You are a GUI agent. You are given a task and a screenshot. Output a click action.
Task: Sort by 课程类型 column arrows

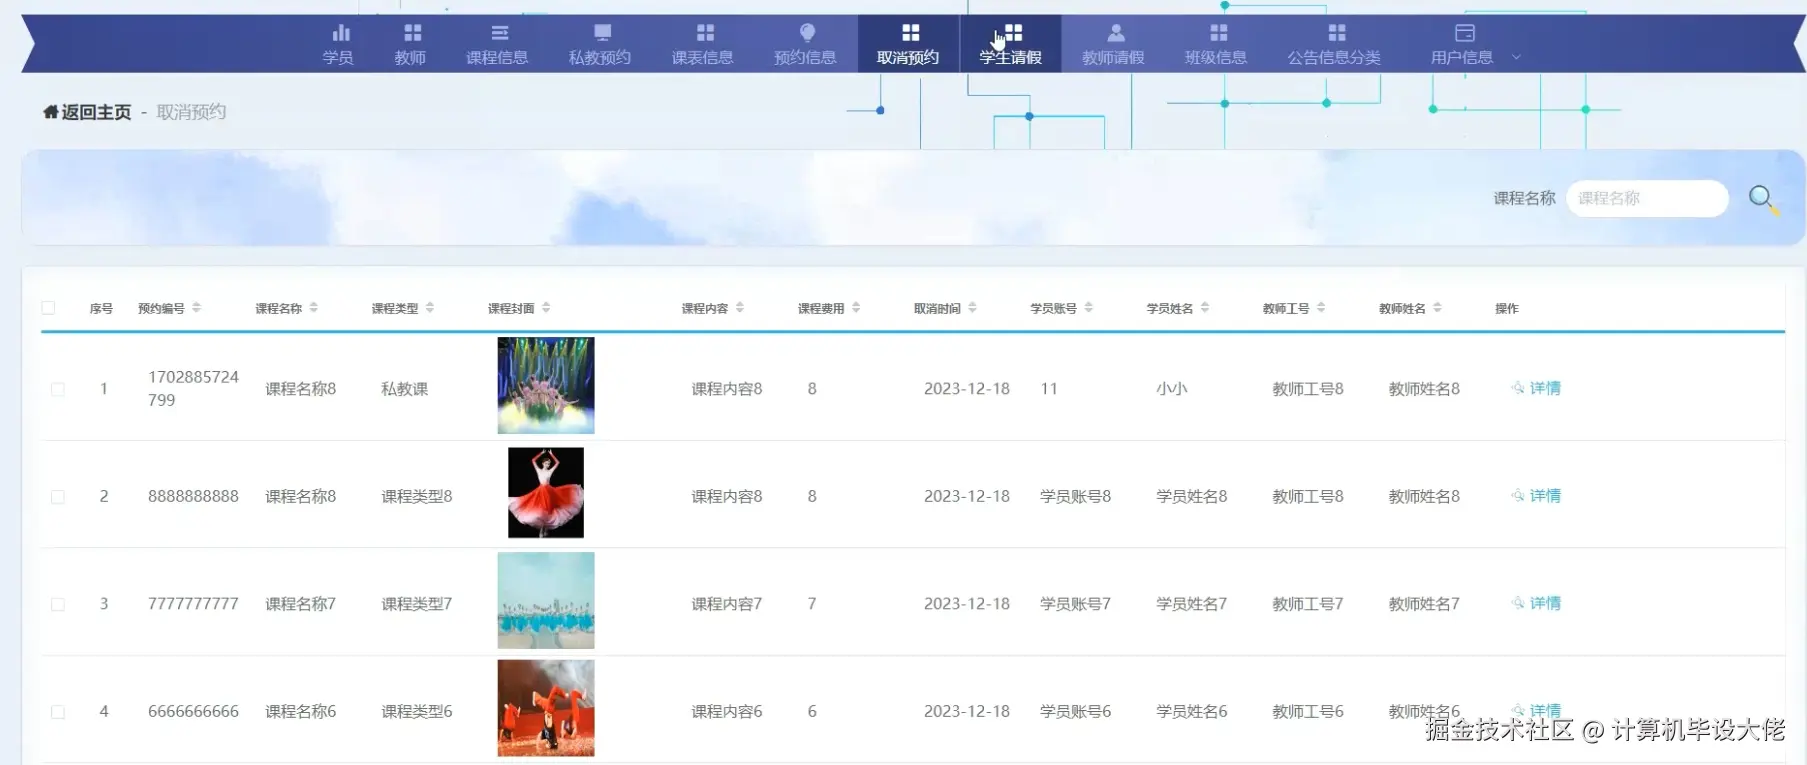(430, 308)
